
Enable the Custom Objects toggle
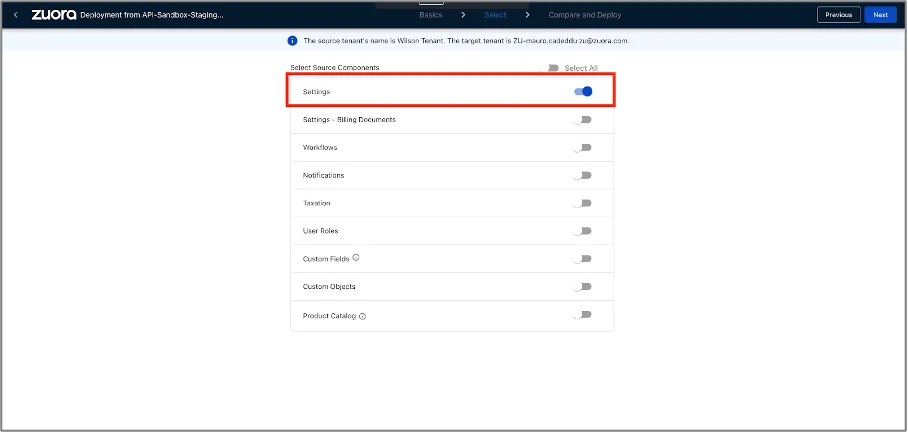tap(582, 287)
